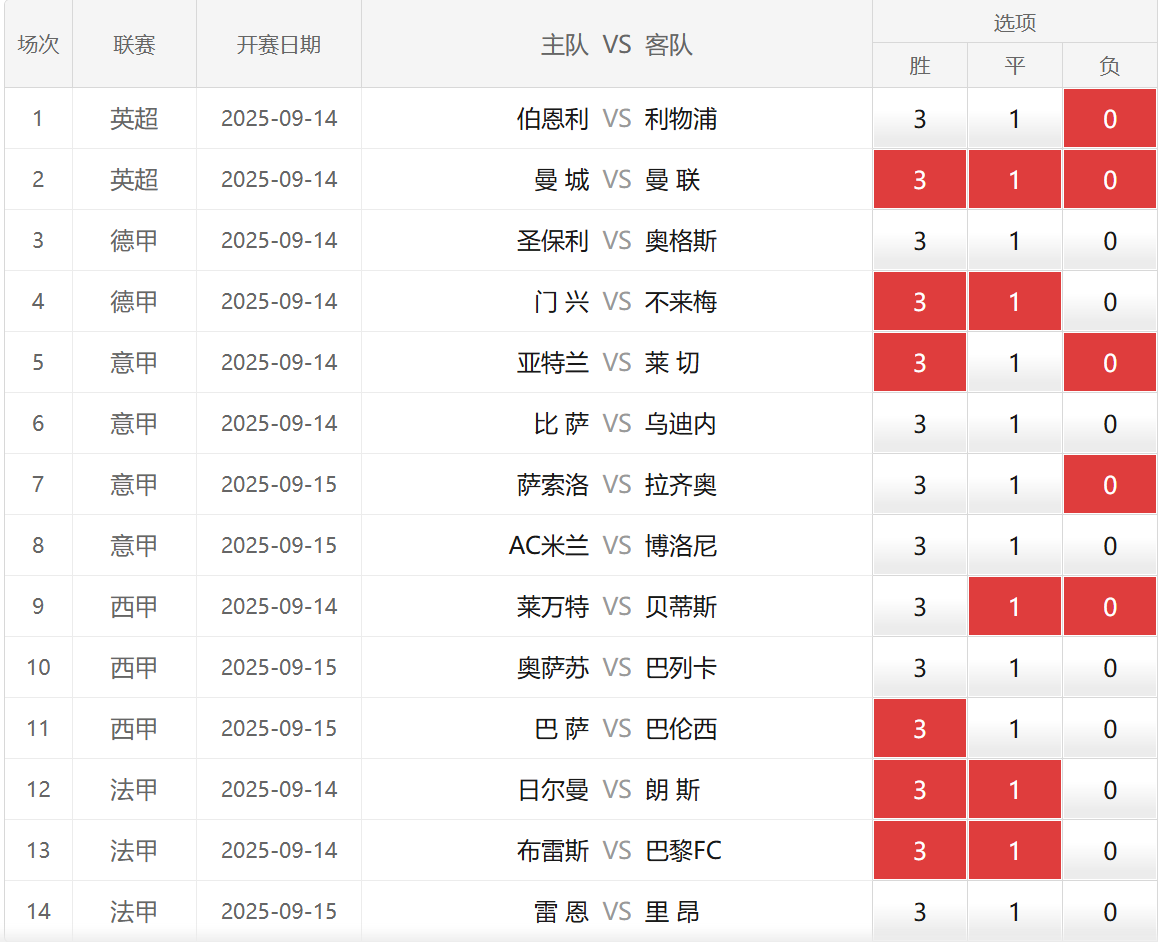This screenshot has height=942, width=1158.
Task: Deselect win (3) for 亚特兰 vs 莱切
Action: (919, 362)
